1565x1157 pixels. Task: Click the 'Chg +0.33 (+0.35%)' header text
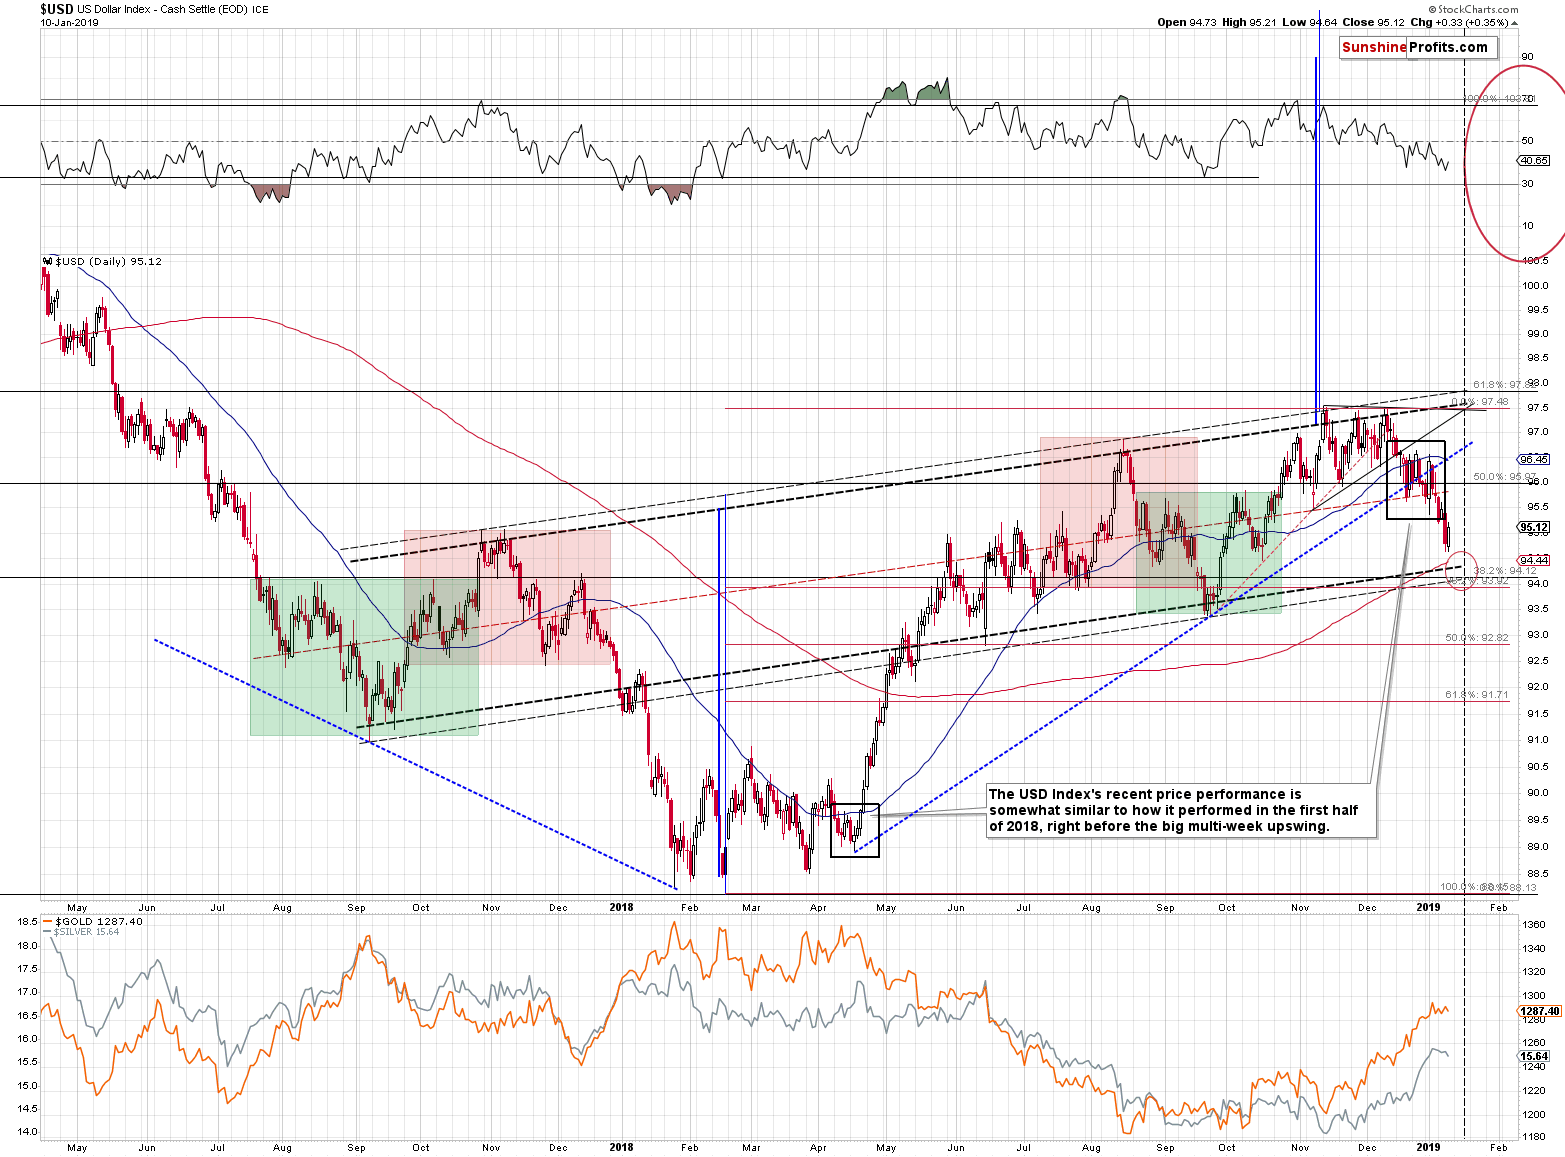(1463, 22)
